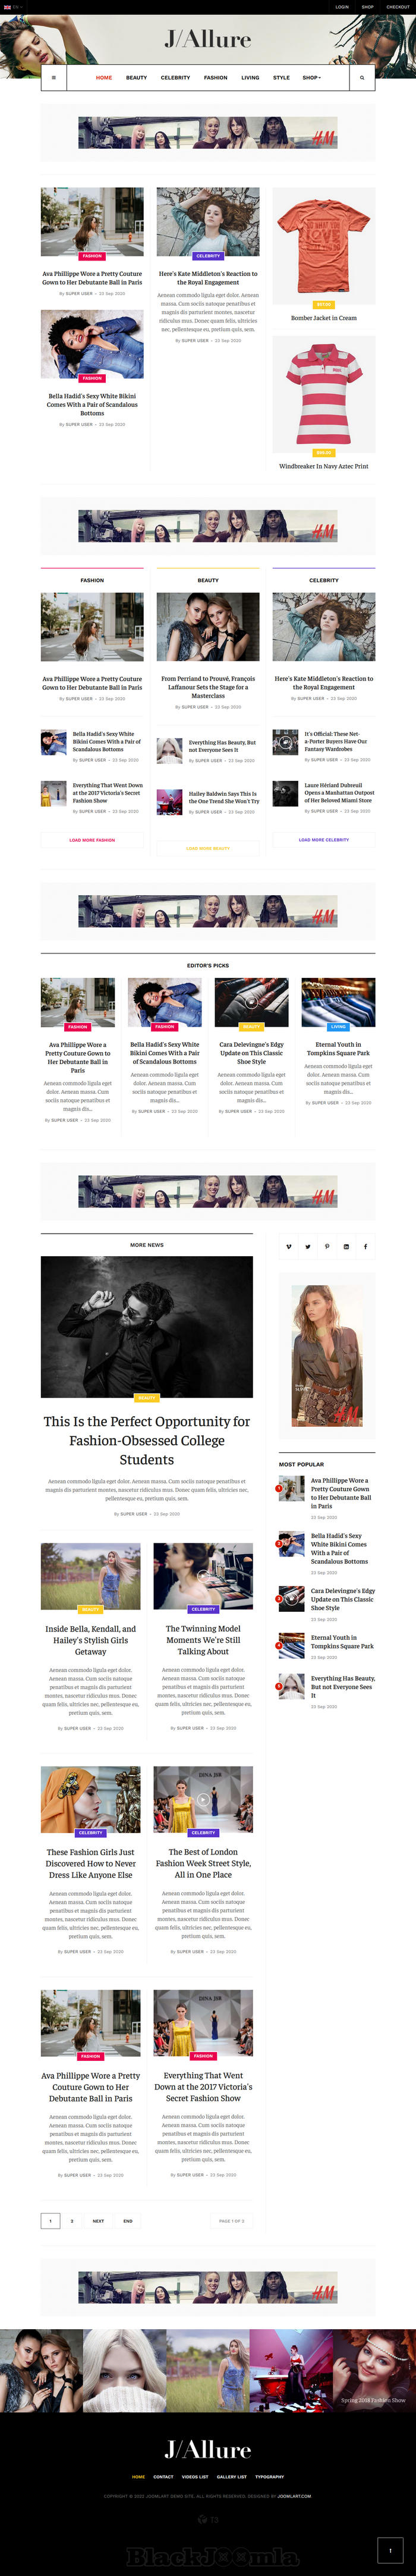Click LOAD MORE CELEBRITY button
Viewport: 416px width, 2576px height.
tap(324, 840)
